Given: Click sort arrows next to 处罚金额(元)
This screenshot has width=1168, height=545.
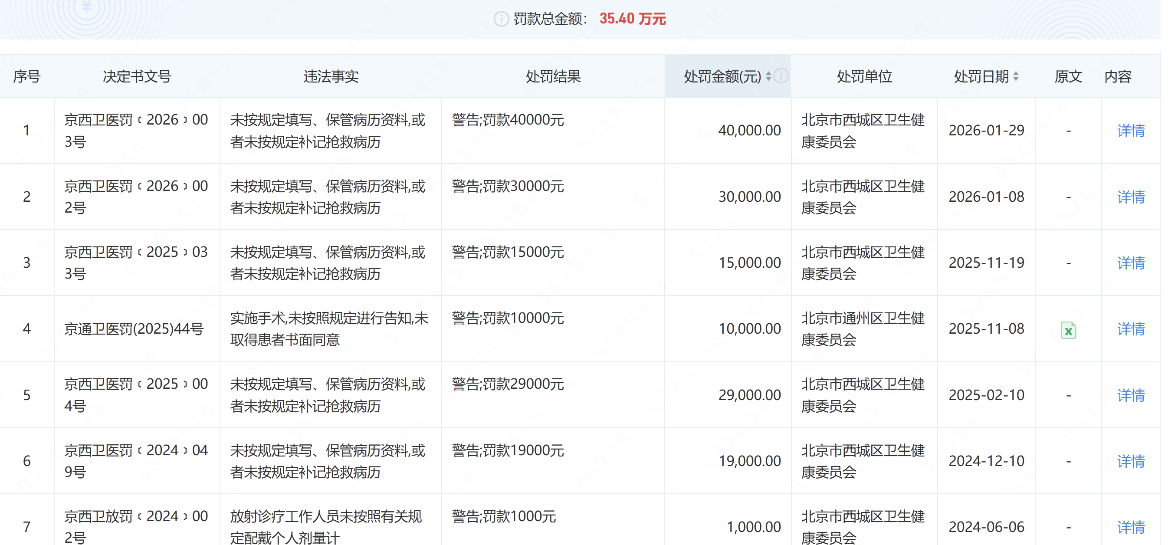Looking at the screenshot, I should [x=768, y=76].
